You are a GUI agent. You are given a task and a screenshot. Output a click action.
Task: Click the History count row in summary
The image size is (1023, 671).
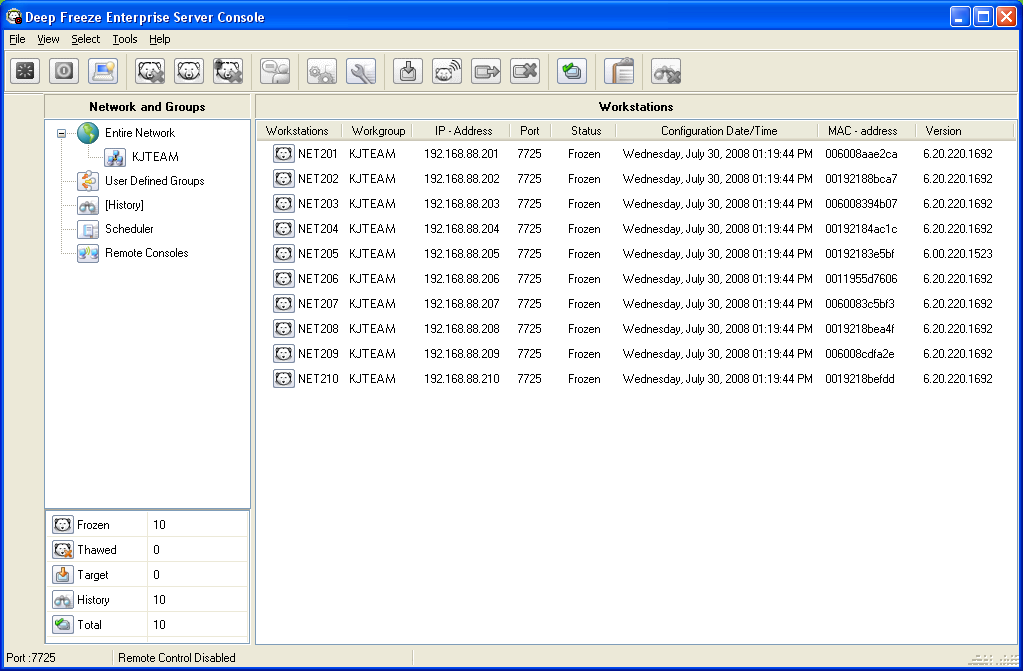coord(149,600)
